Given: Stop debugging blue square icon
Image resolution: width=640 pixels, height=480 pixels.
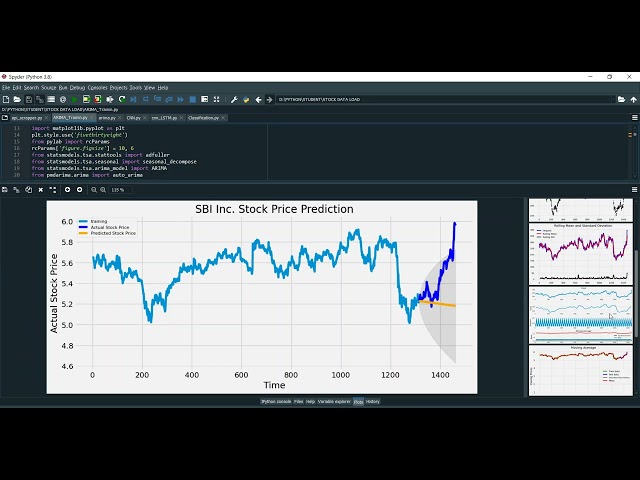Looking at the screenshot, I should tap(193, 99).
